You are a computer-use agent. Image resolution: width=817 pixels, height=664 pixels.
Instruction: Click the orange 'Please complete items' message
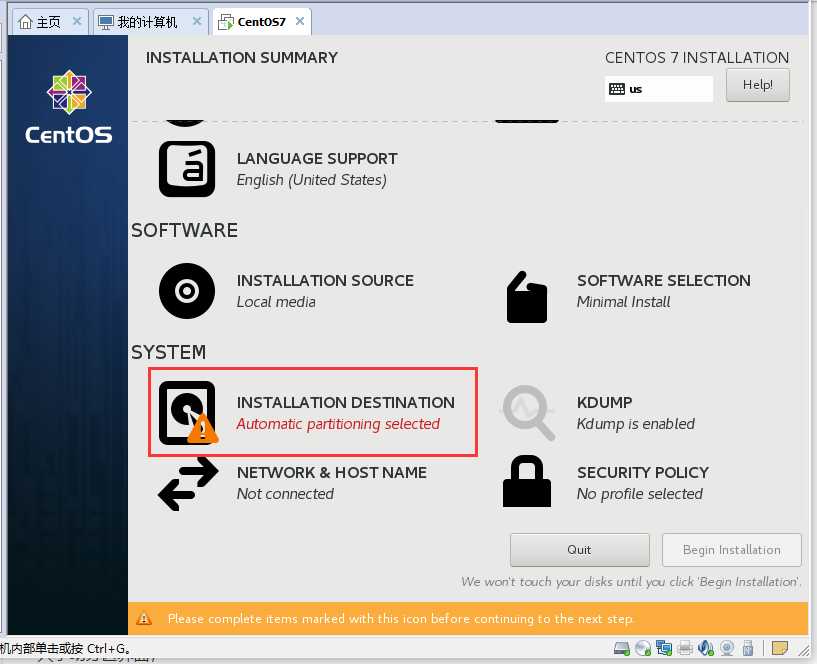click(401, 619)
